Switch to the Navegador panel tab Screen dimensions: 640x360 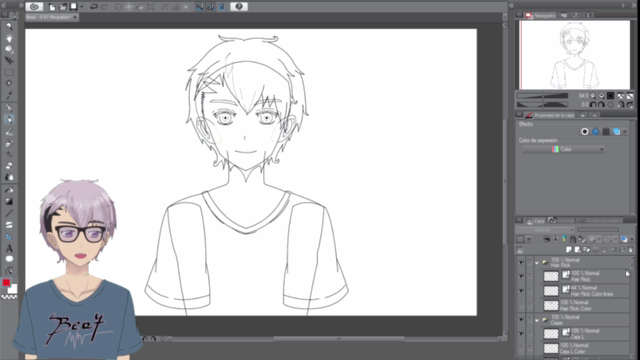pyautogui.click(x=540, y=16)
